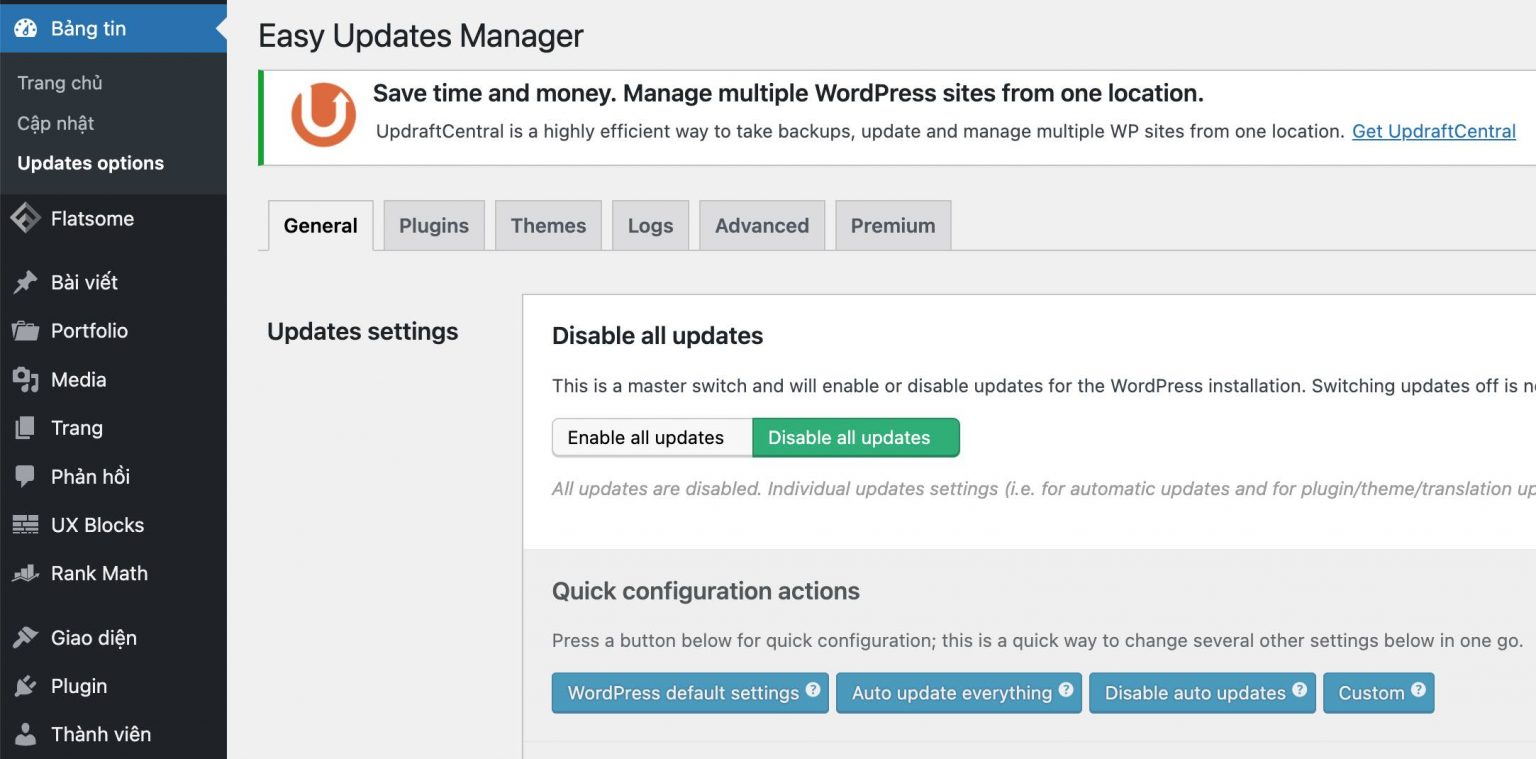
Task: Open the Logs tab
Action: pos(650,226)
